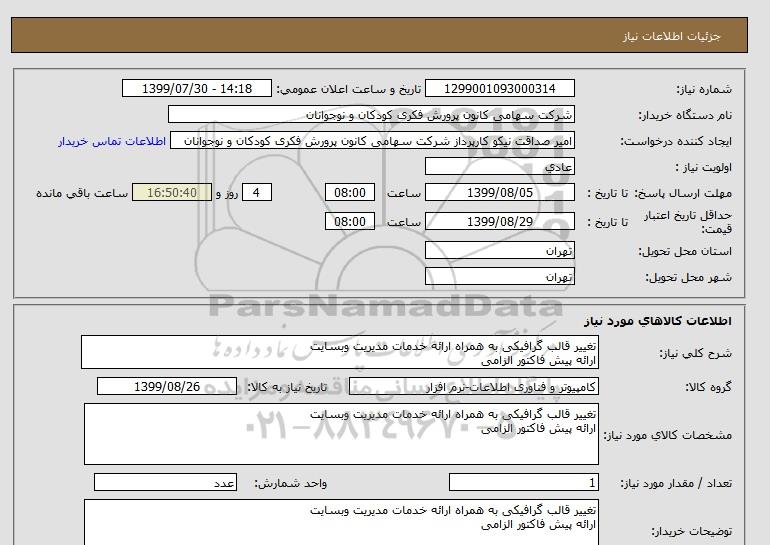The image size is (770, 545).
Task: Select the response deadline date 1399/08/05
Action: (x=499, y=192)
